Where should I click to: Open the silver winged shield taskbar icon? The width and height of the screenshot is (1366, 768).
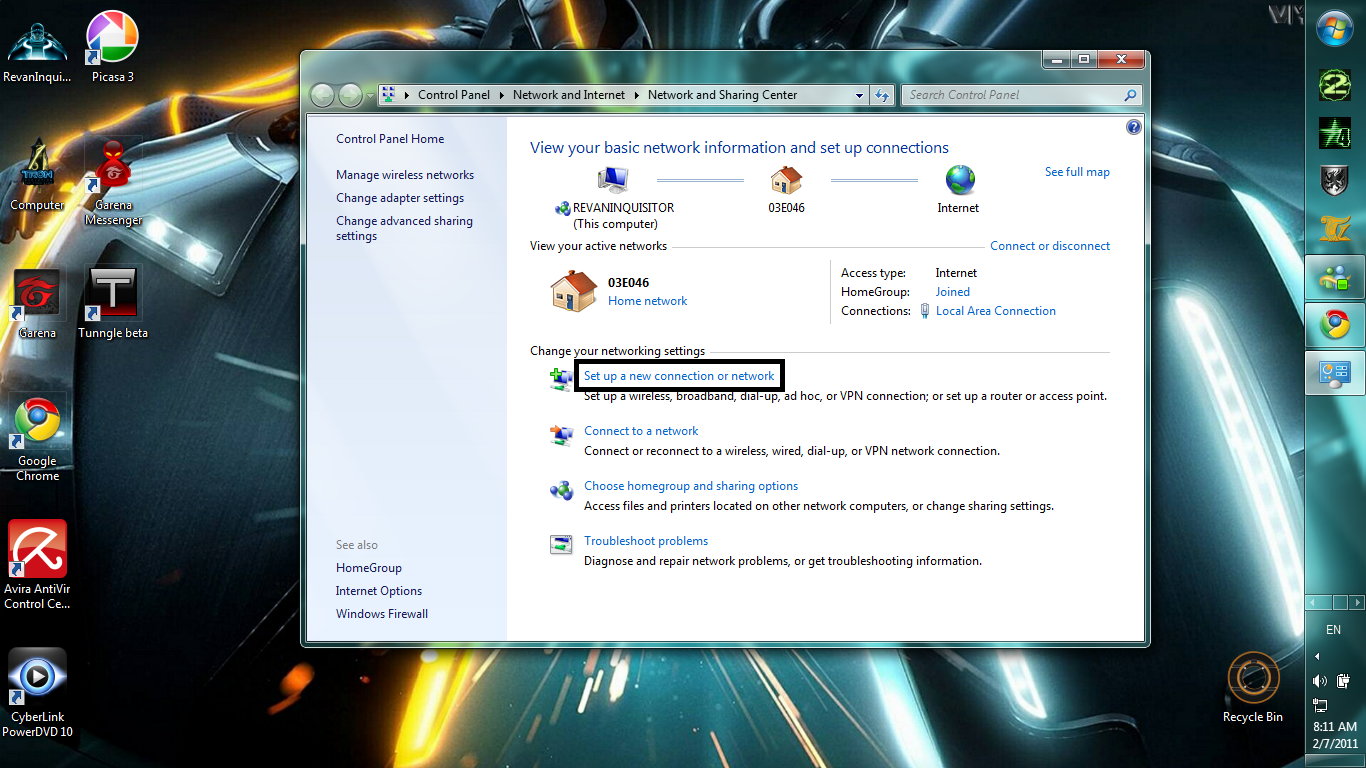pyautogui.click(x=1335, y=180)
